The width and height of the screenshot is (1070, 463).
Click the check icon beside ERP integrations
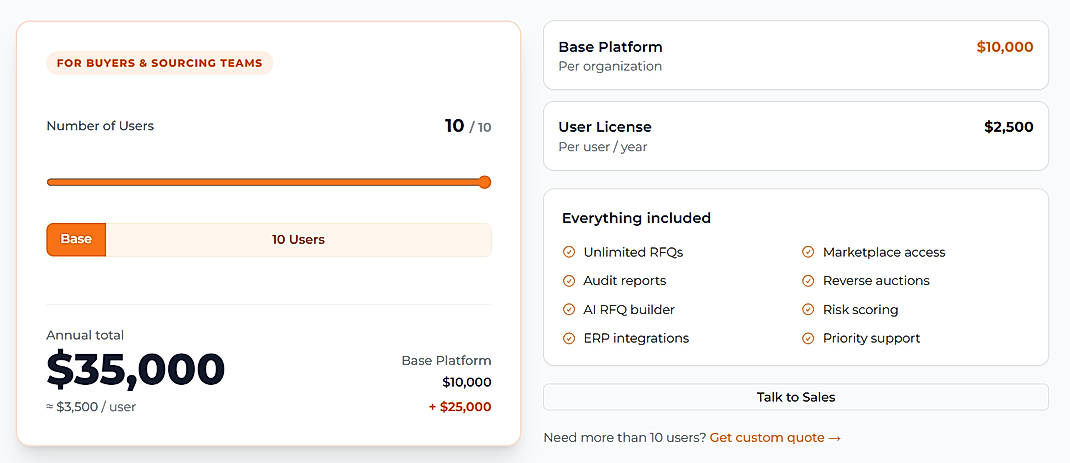point(568,338)
